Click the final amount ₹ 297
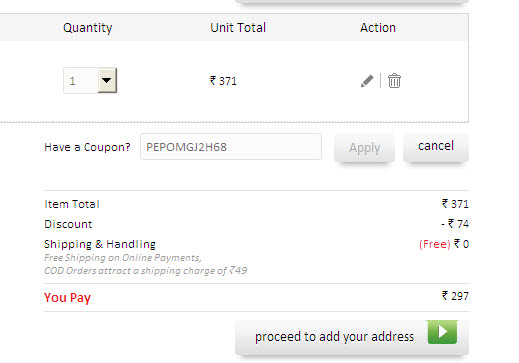 [x=455, y=296]
